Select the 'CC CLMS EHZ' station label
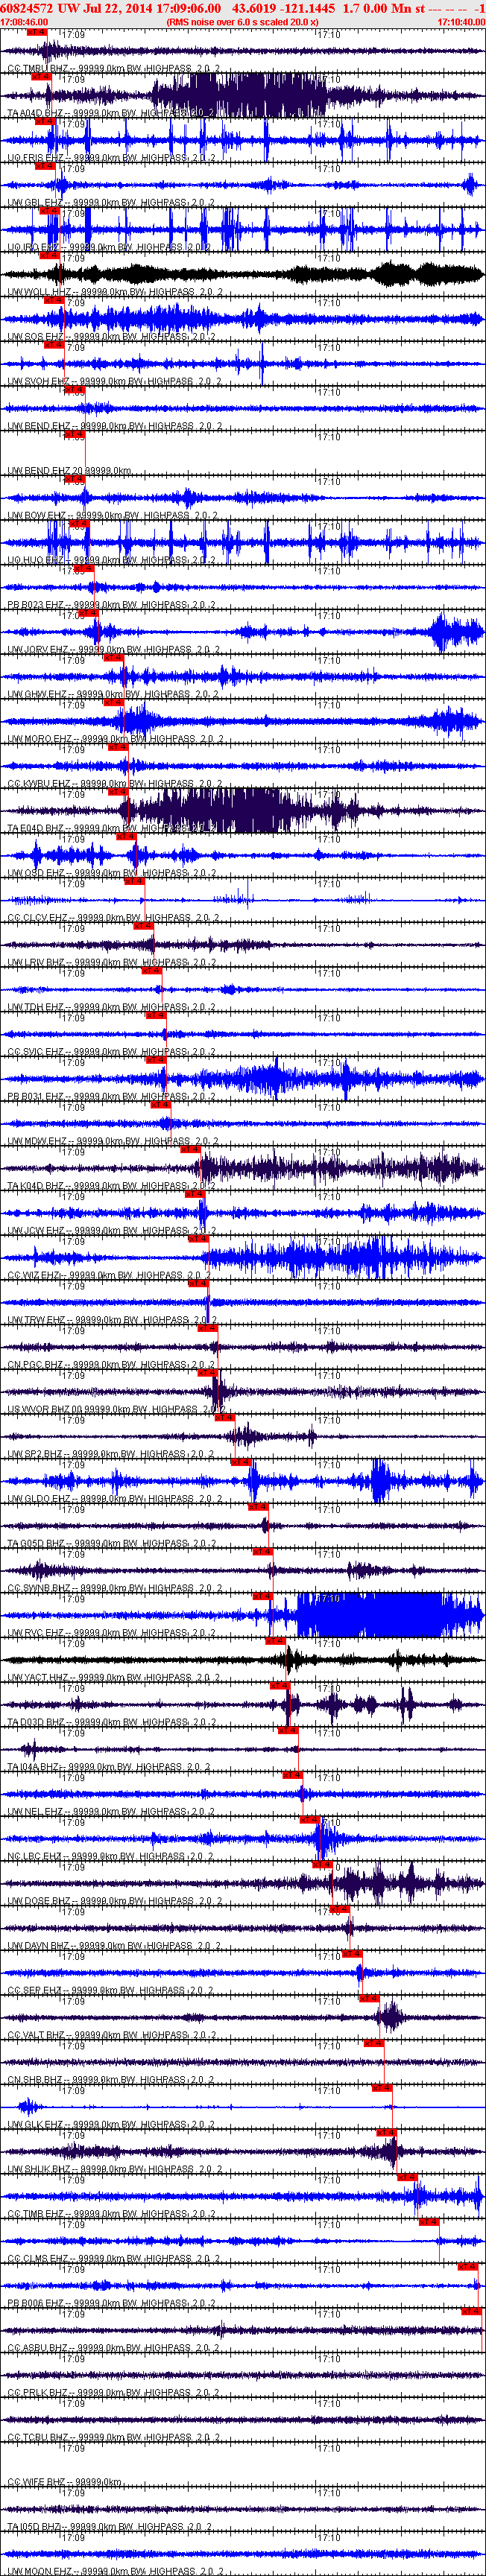486x2576 pixels. point(38,2258)
